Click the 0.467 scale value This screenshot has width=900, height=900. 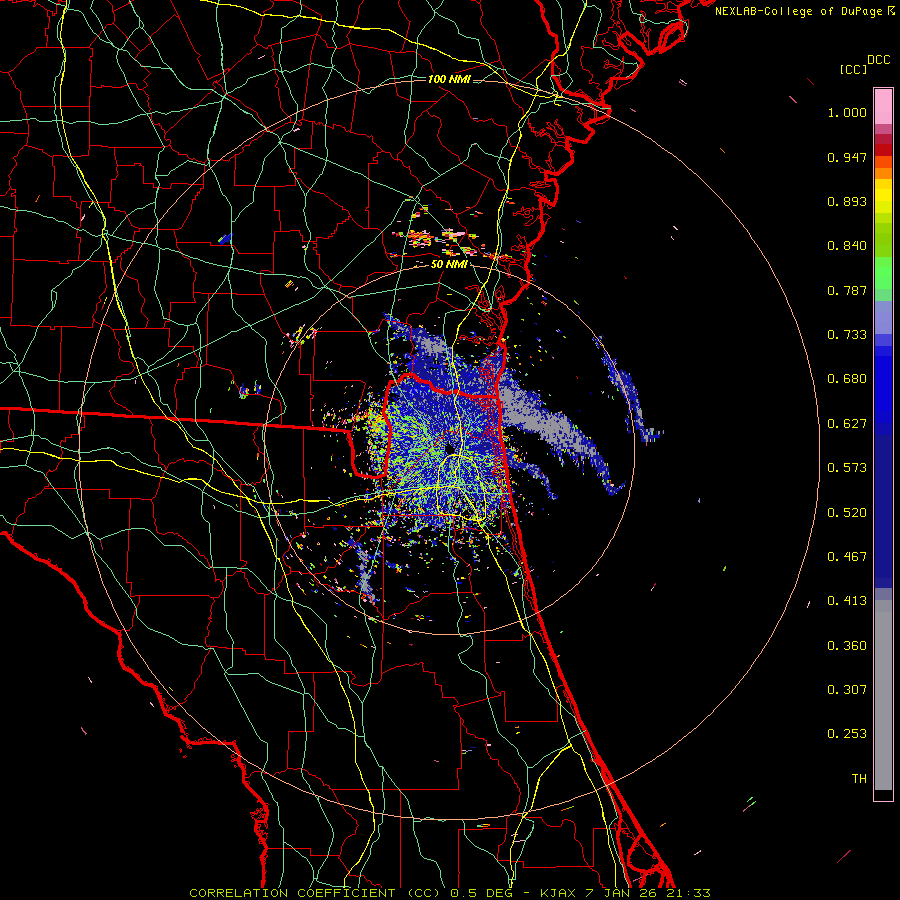pos(847,557)
